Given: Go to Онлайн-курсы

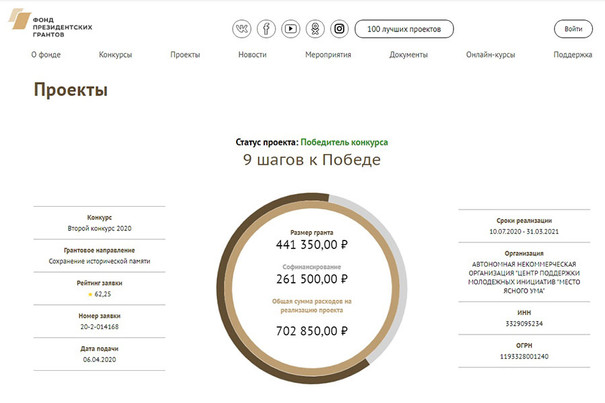Looking at the screenshot, I should coord(490,55).
